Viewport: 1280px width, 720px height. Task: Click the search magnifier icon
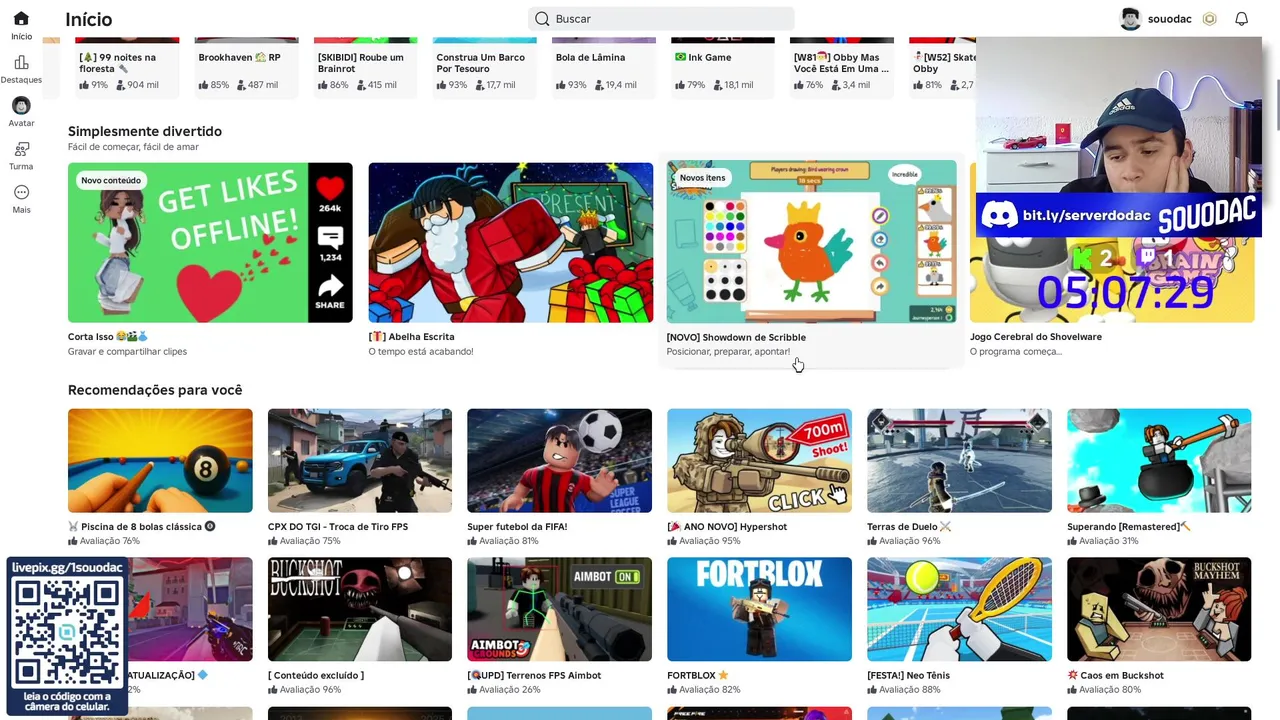(542, 19)
